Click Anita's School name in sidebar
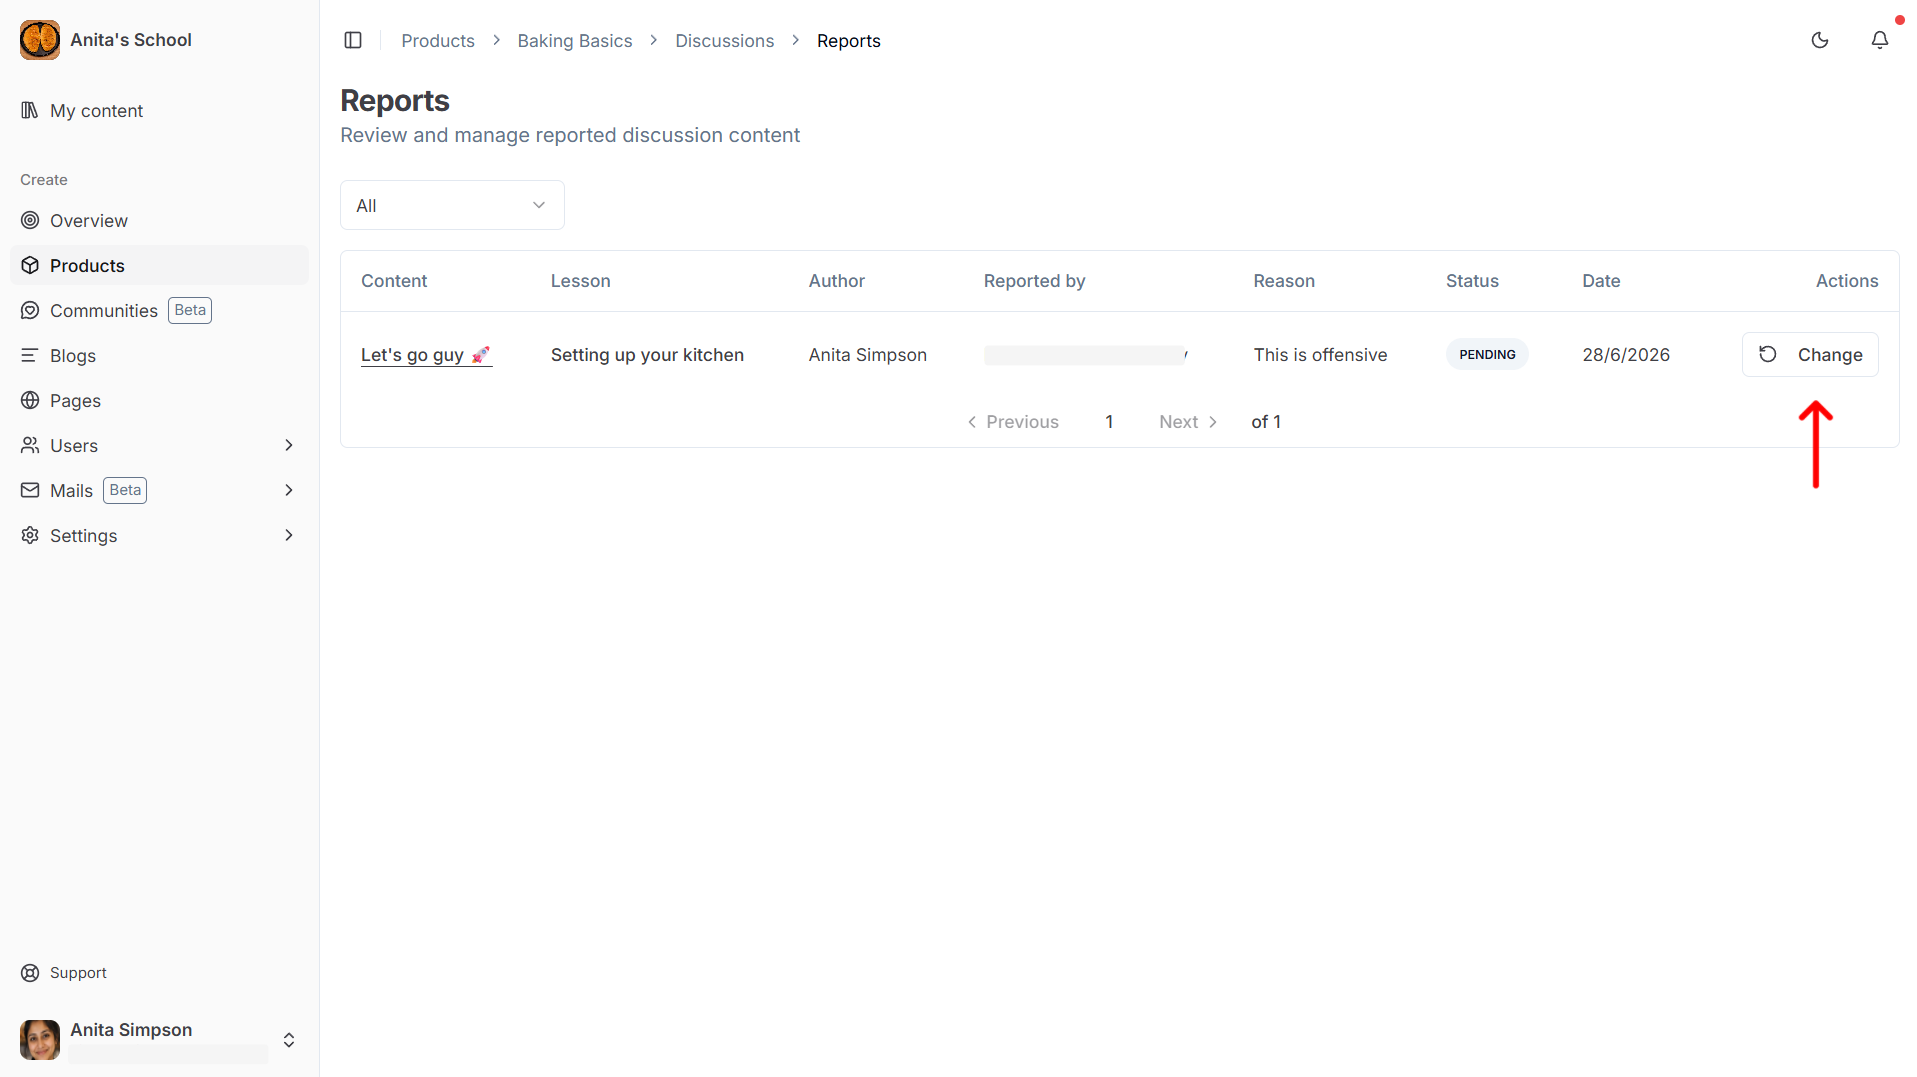Image resolution: width=1917 pixels, height=1077 pixels. [x=131, y=40]
